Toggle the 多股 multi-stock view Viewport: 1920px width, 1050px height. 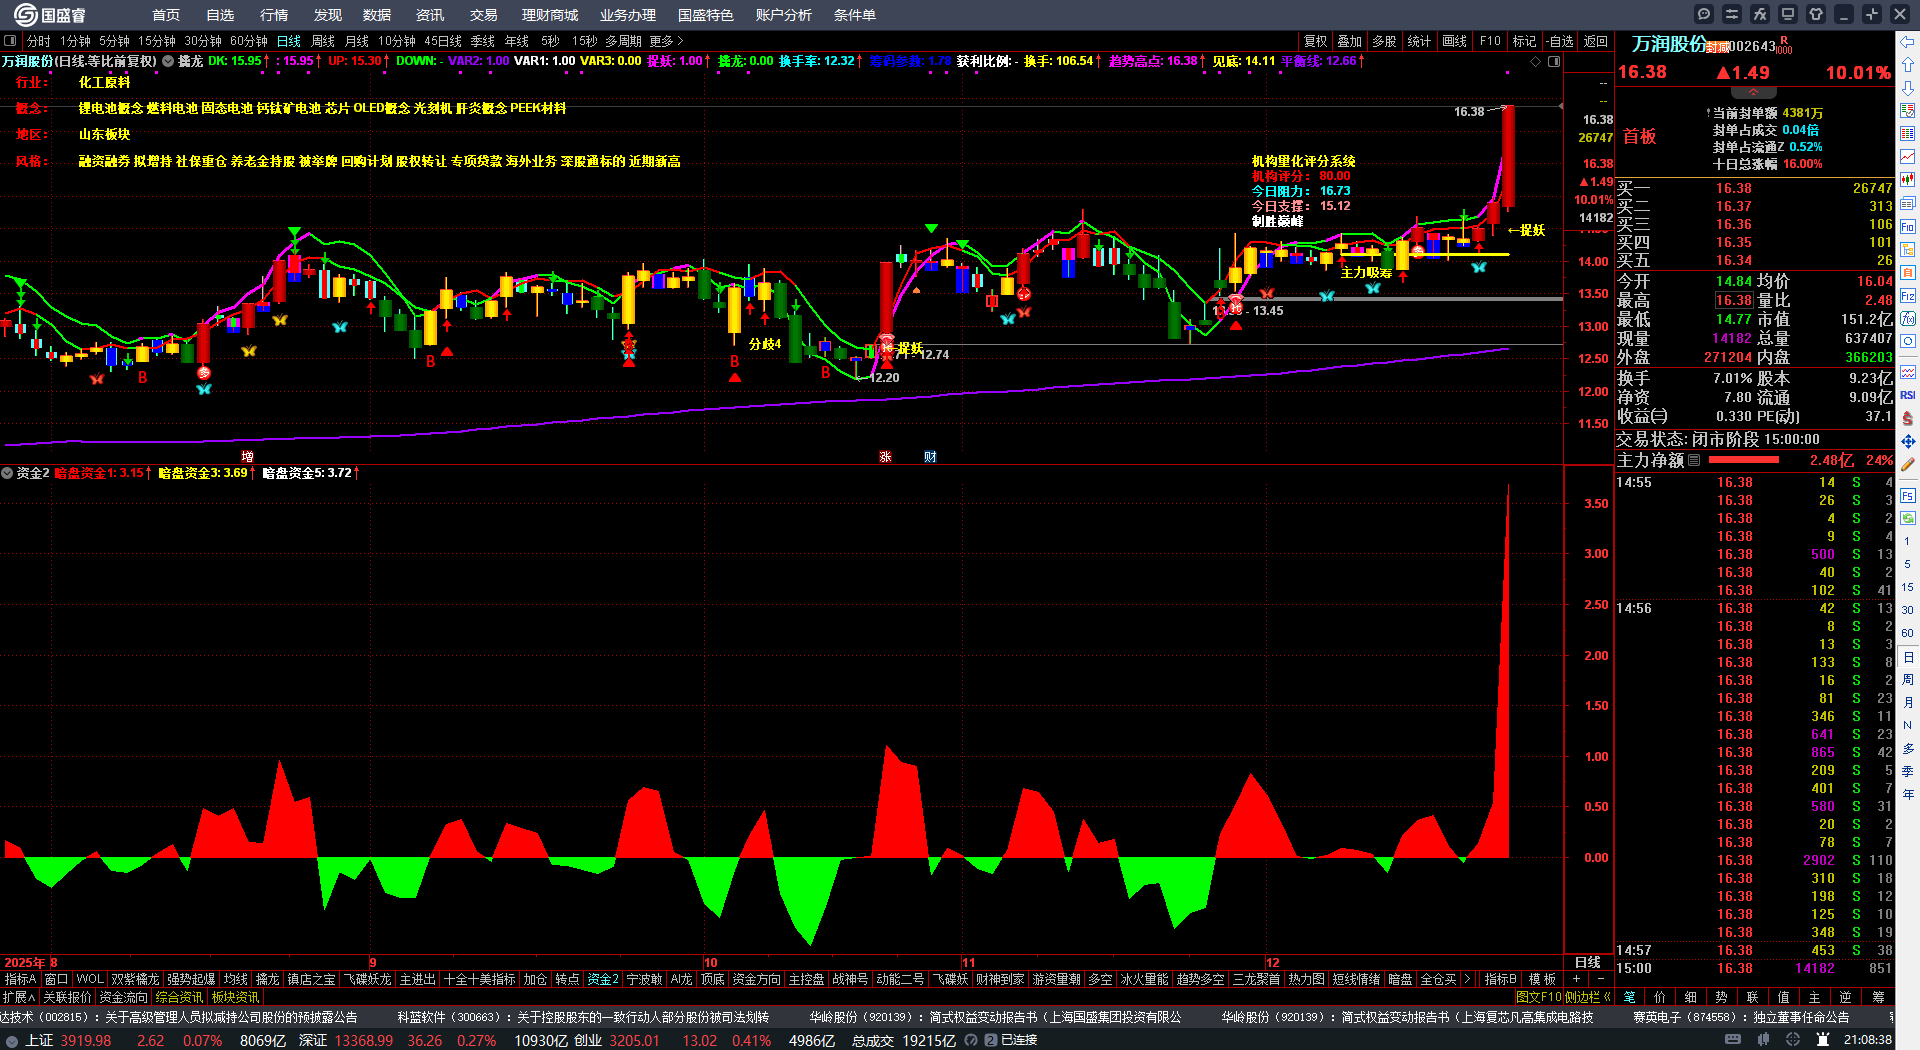pyautogui.click(x=1384, y=41)
